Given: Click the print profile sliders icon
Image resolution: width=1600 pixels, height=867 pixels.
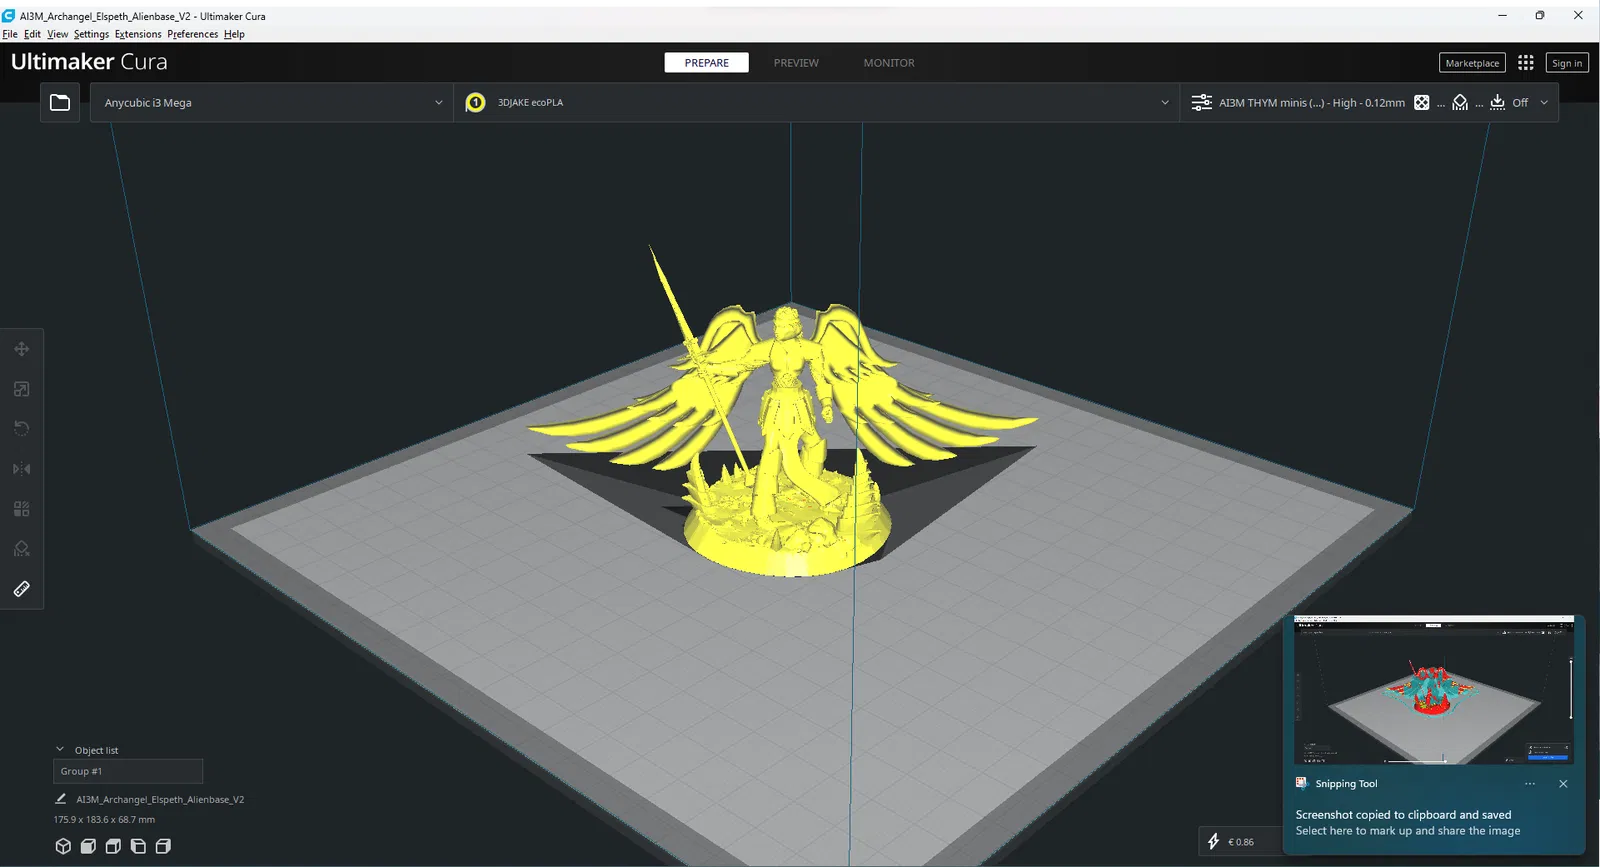Looking at the screenshot, I should point(1201,102).
